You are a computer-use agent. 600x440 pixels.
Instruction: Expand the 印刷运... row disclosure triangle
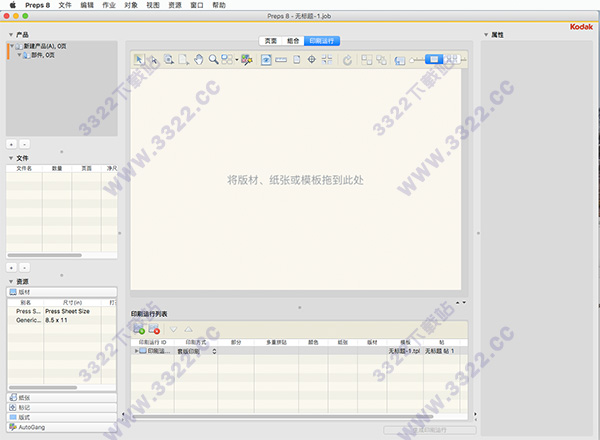tap(136, 351)
